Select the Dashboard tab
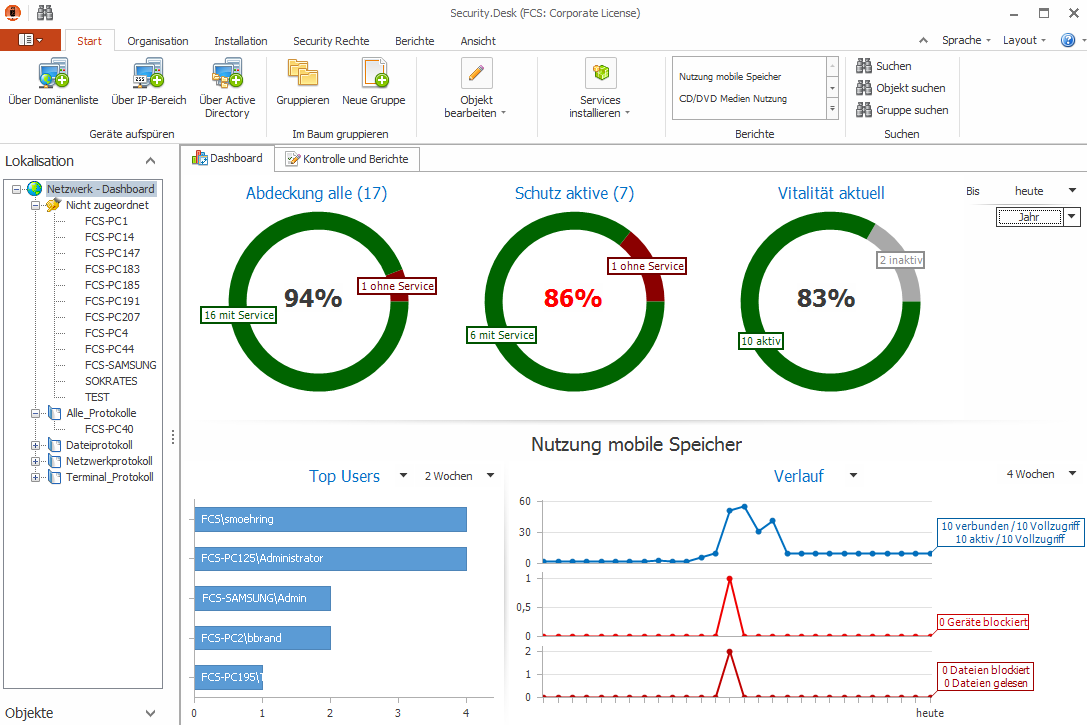This screenshot has width=1087, height=725. click(x=227, y=158)
